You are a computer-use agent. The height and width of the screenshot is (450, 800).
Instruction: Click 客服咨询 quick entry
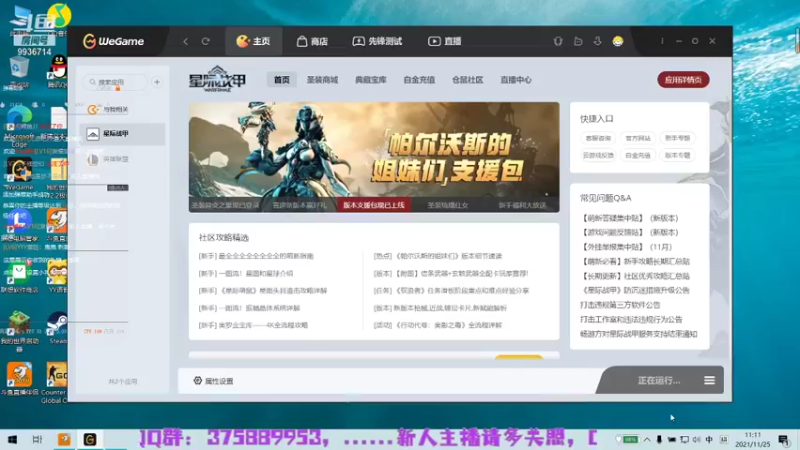coord(598,138)
